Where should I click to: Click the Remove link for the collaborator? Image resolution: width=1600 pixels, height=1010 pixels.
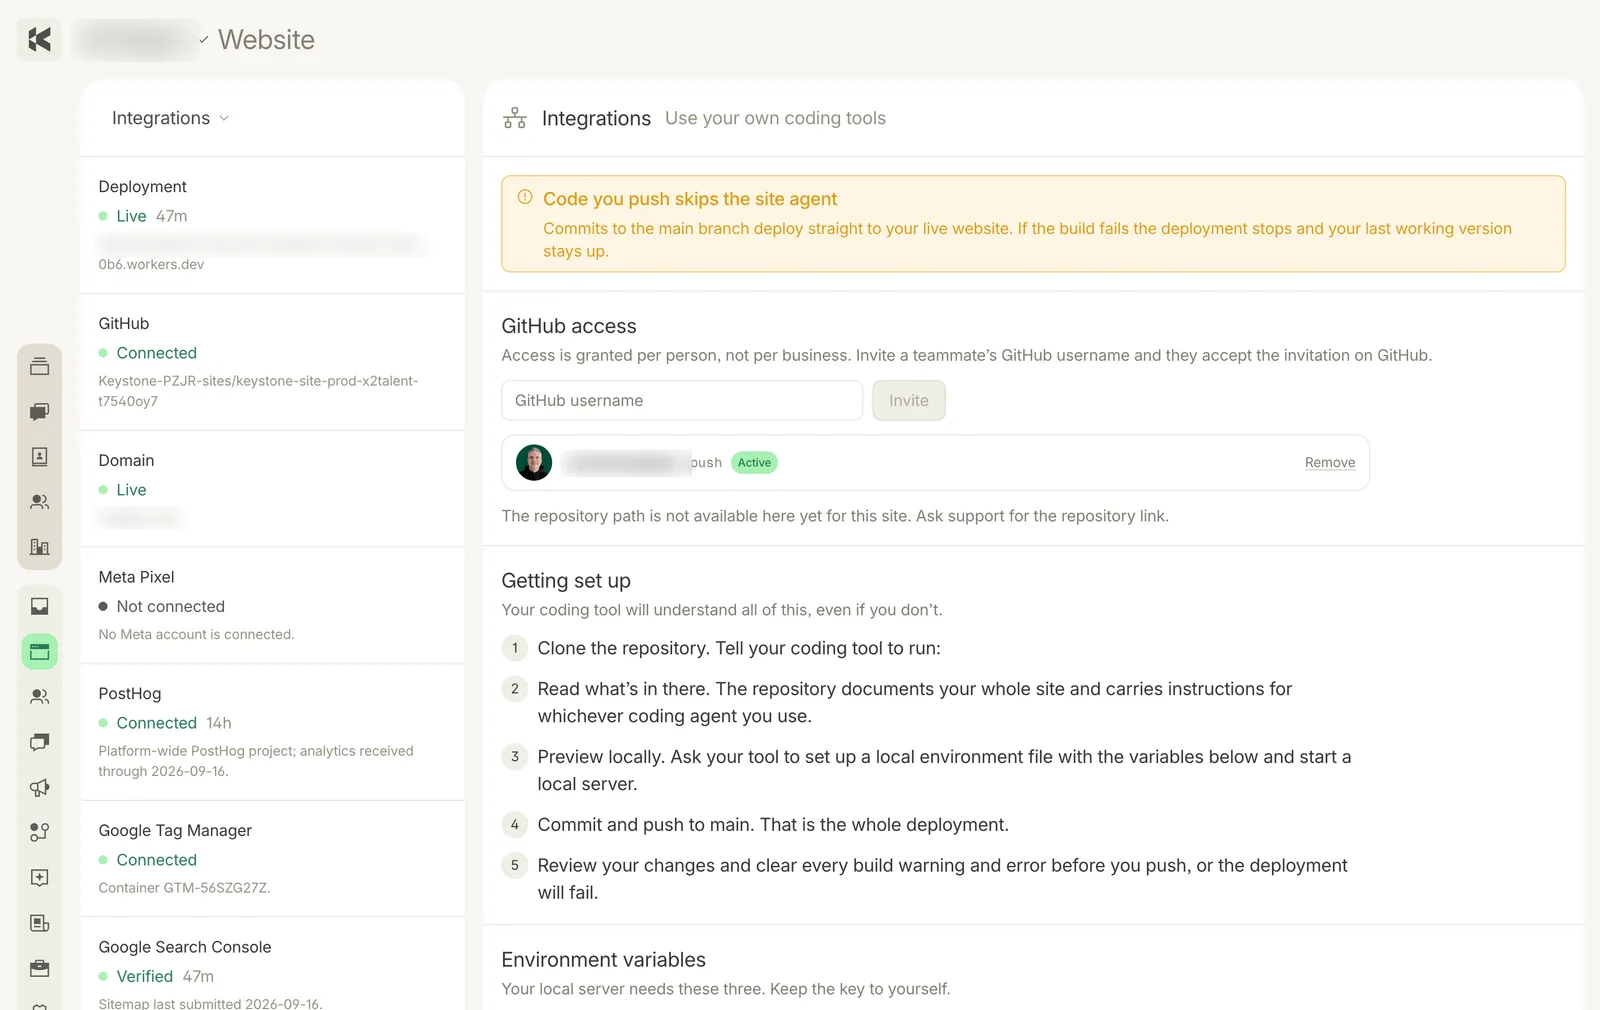[1330, 463]
